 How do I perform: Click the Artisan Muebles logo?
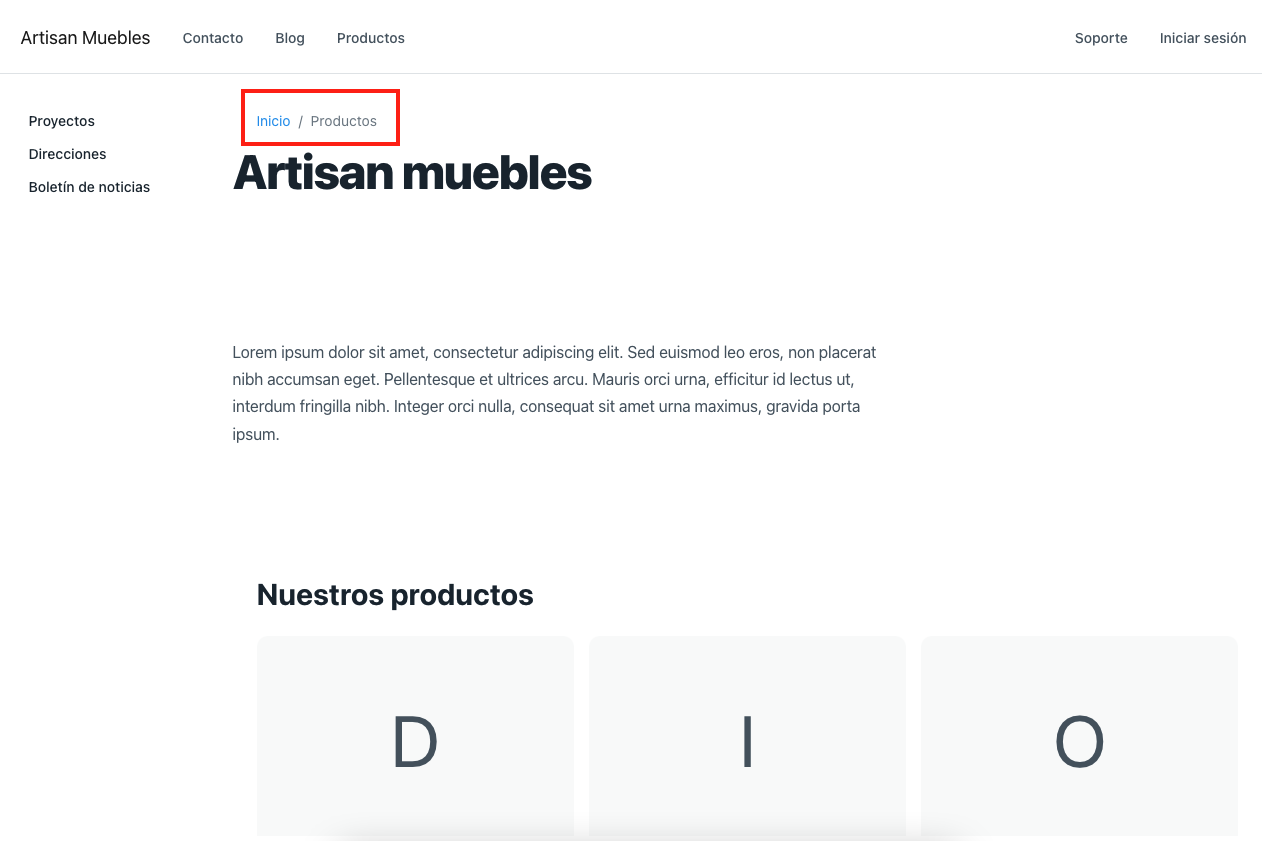click(x=85, y=37)
